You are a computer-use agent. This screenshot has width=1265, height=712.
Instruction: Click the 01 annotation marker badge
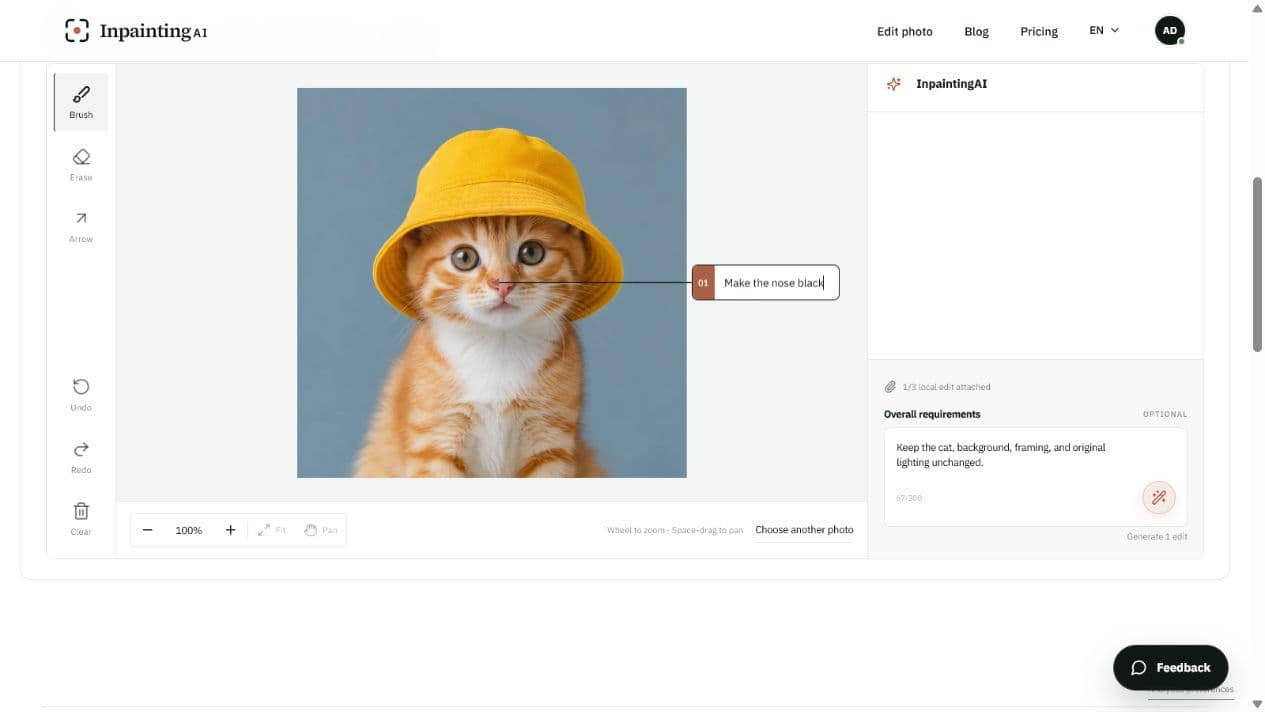[x=703, y=283]
